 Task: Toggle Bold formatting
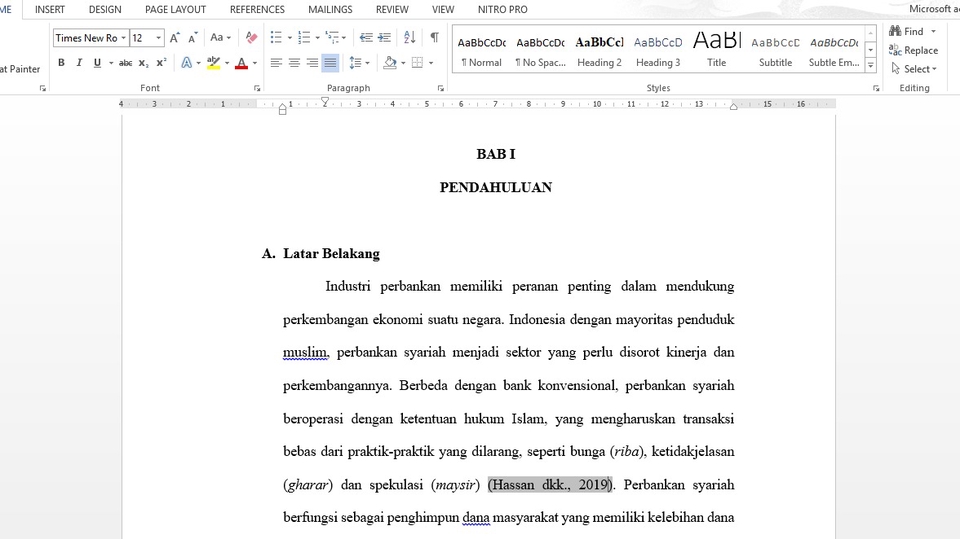[x=61, y=63]
